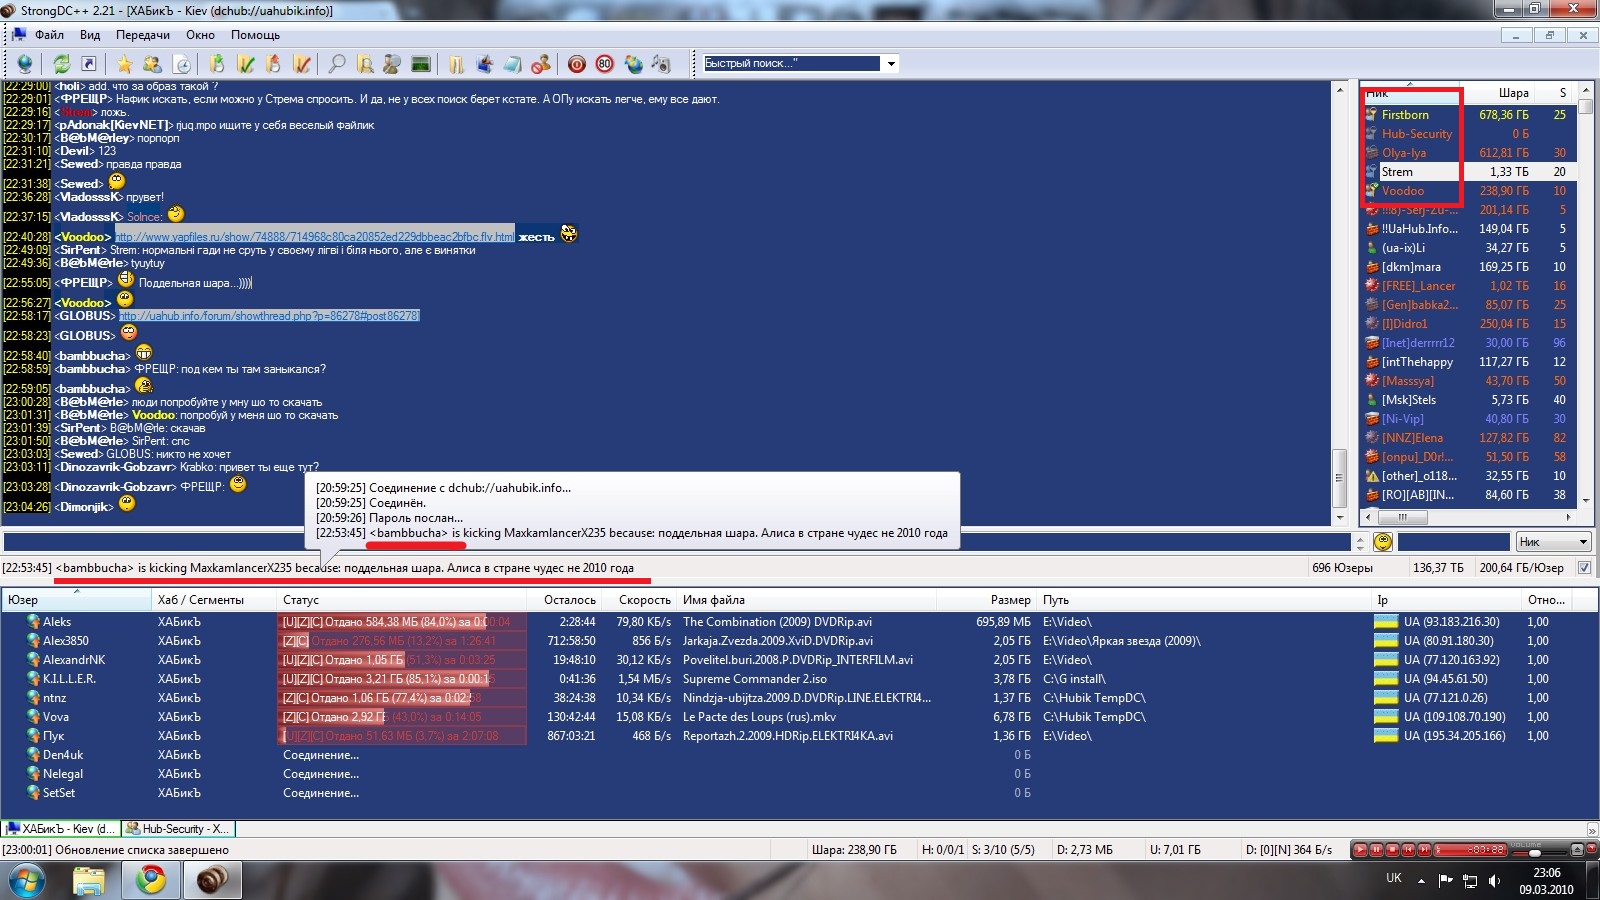Open the public hubs globe icon
The image size is (1600, 900).
tap(25, 64)
